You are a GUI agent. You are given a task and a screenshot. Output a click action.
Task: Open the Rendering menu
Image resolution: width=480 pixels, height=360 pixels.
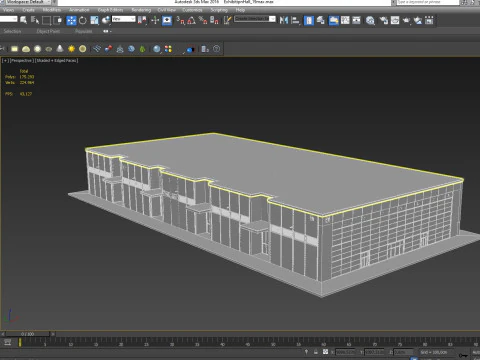click(x=141, y=10)
